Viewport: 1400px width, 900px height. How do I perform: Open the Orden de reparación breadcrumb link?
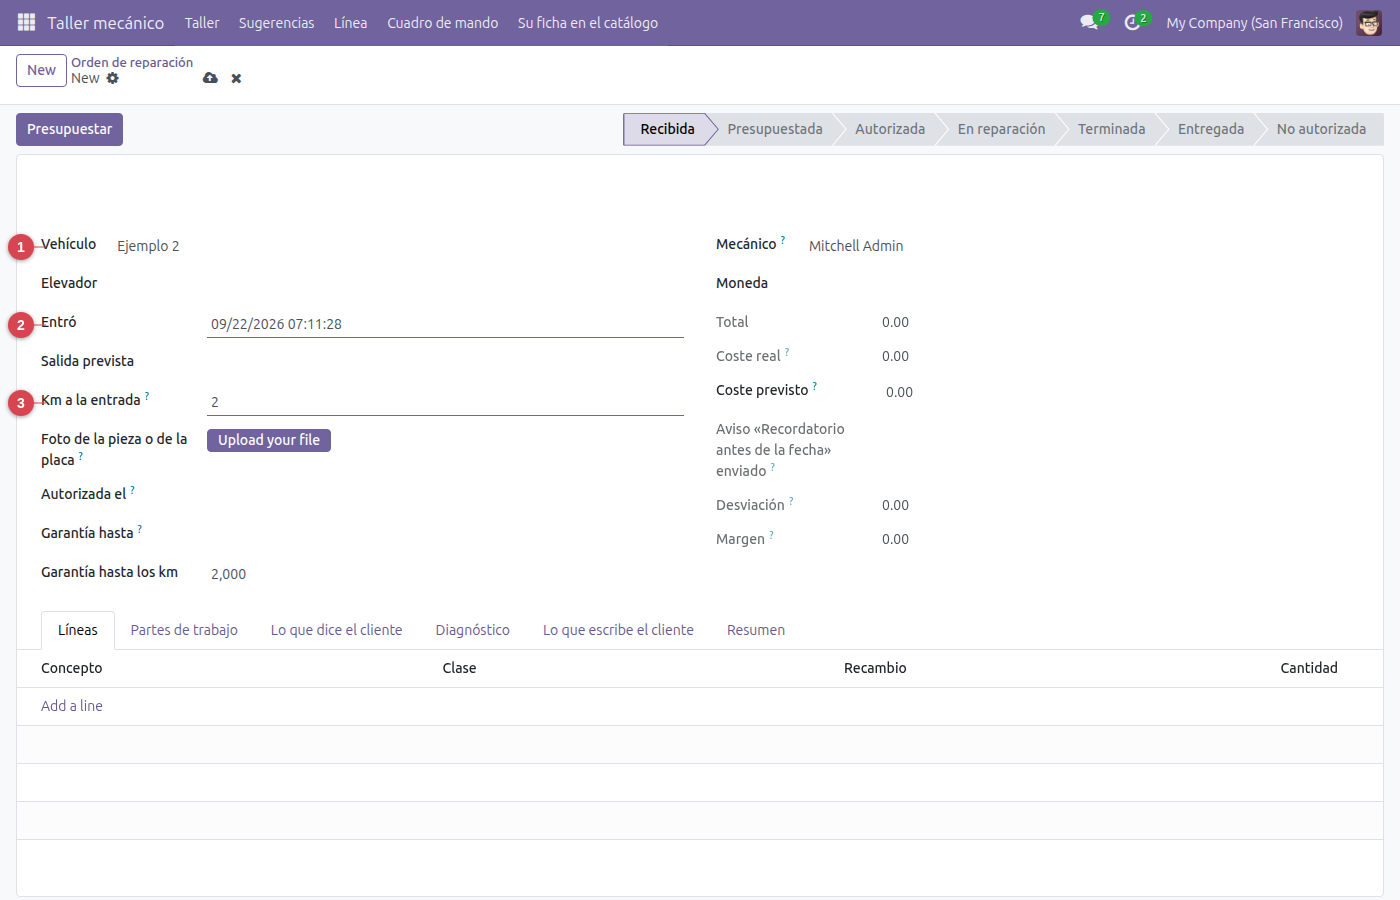pos(132,62)
